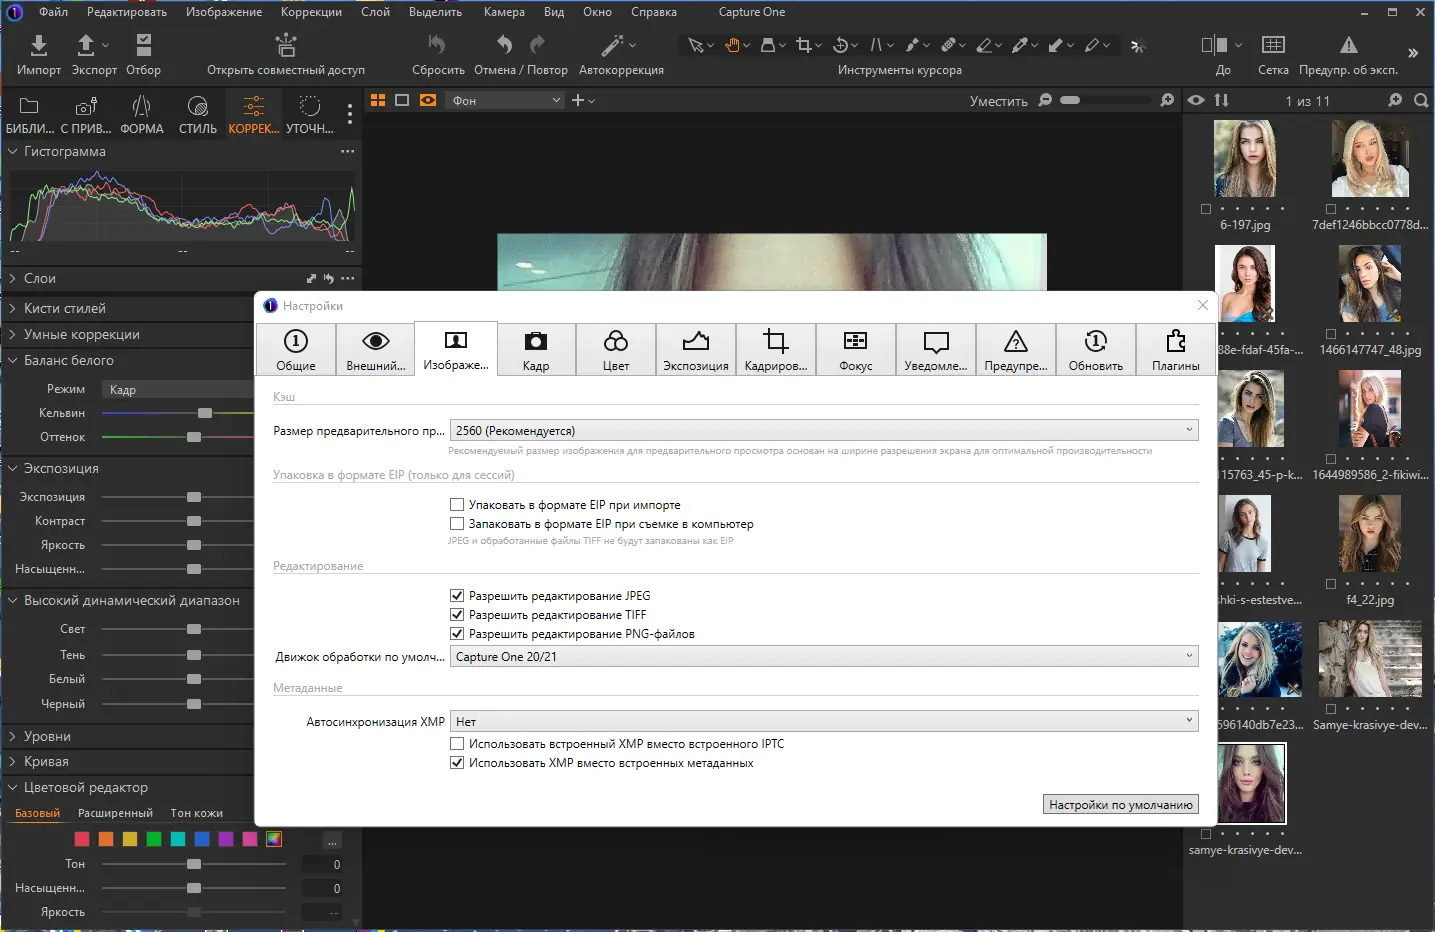Open Движок обработки Capture One 20/21 dropdown
The image size is (1435, 932).
(824, 657)
